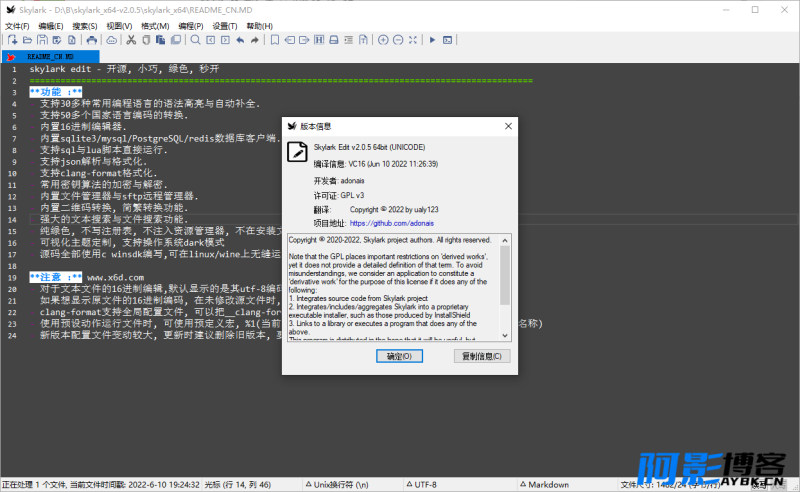Toggle the bookmark toolbar icon

coord(274,40)
